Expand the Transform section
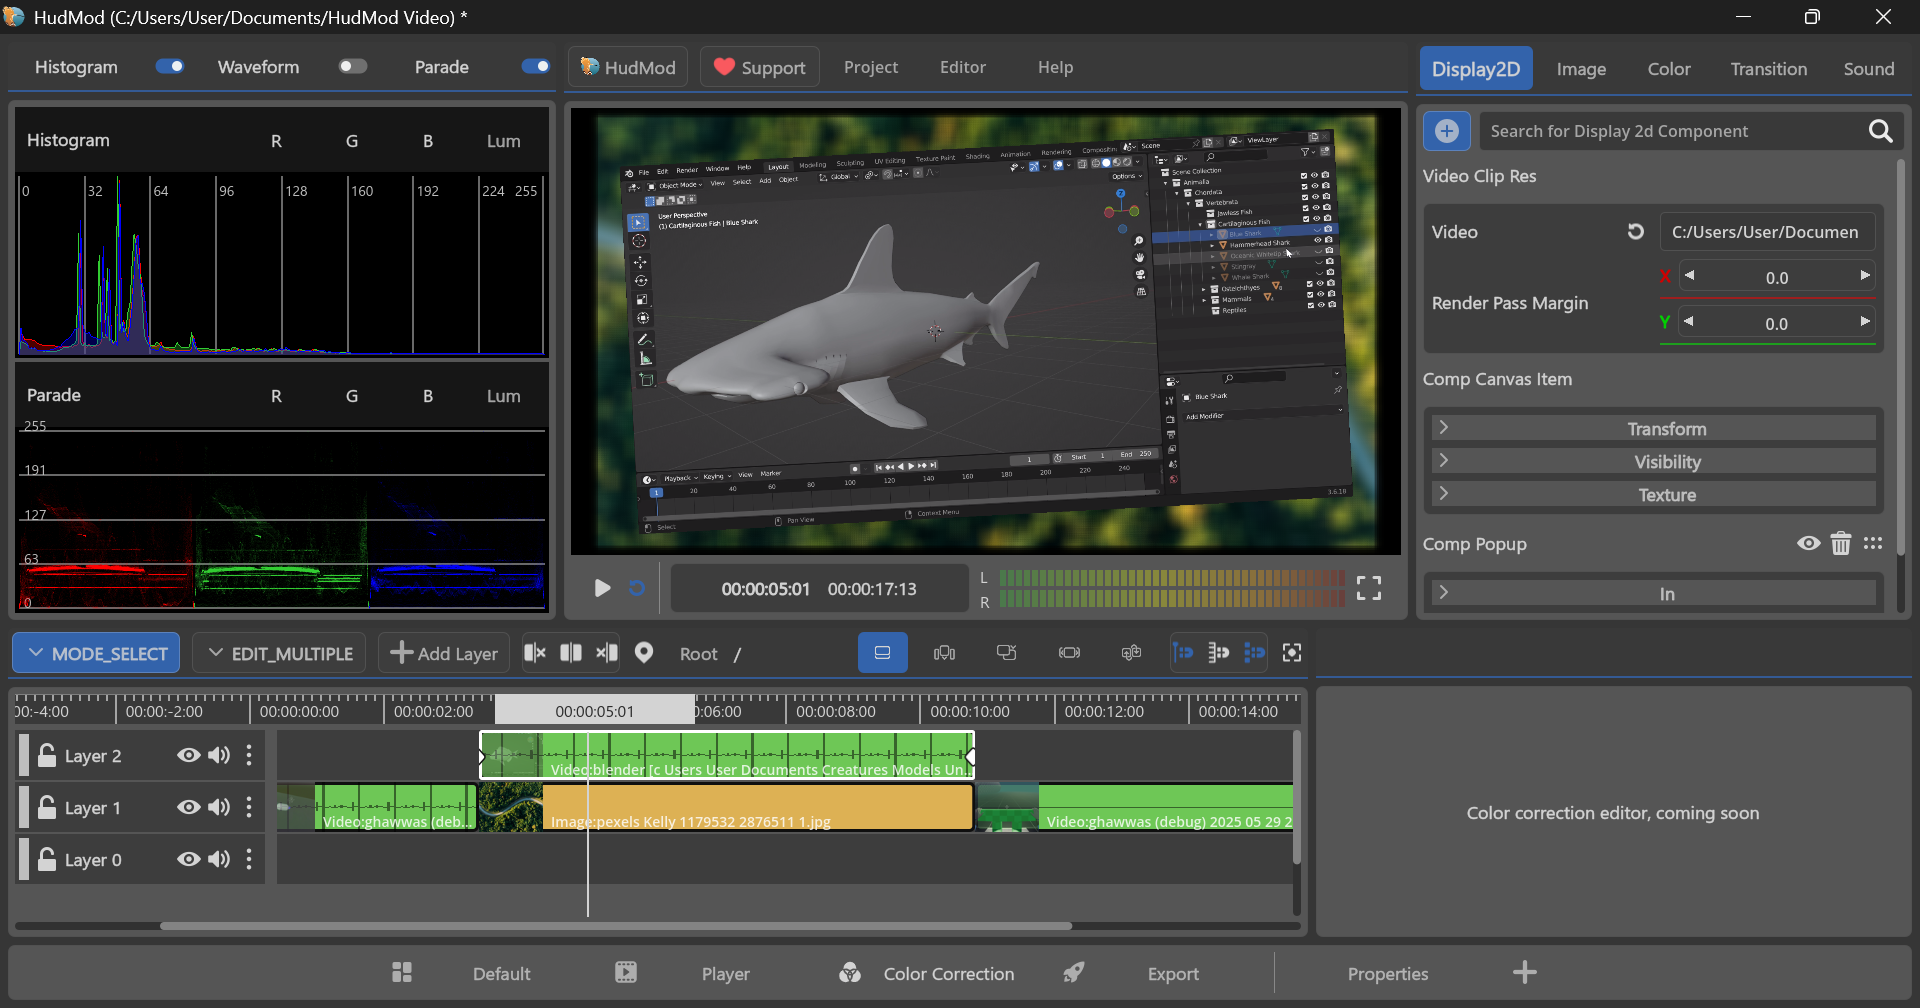This screenshot has width=1920, height=1008. tap(1653, 428)
